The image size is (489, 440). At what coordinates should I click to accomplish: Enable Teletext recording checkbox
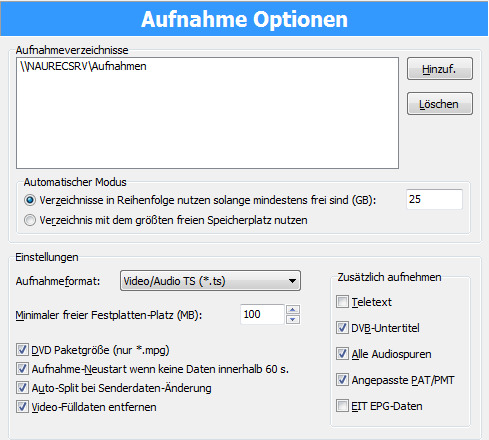pyautogui.click(x=342, y=302)
